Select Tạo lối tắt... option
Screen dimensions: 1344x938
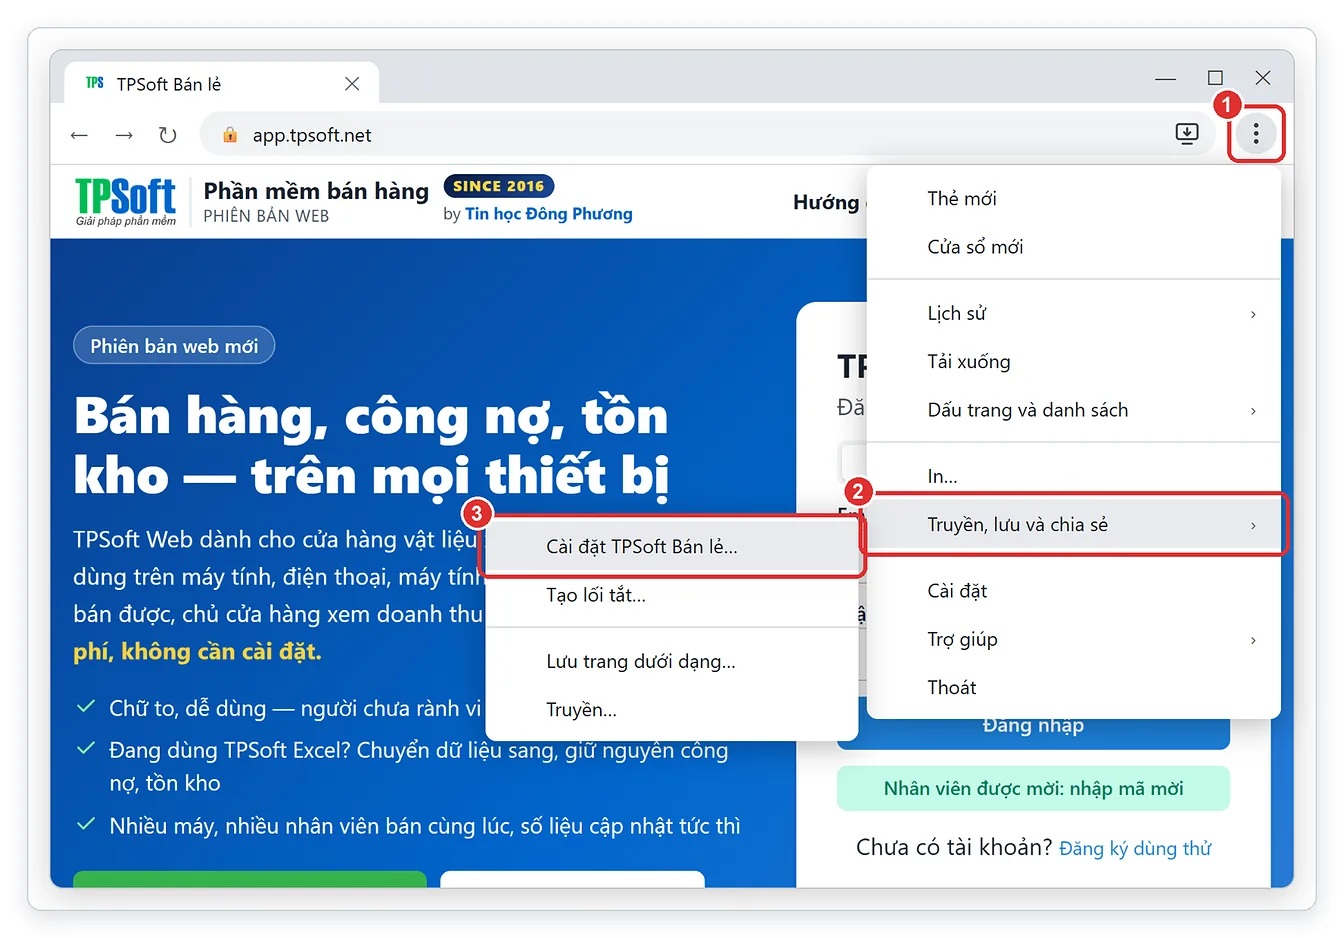672,595
